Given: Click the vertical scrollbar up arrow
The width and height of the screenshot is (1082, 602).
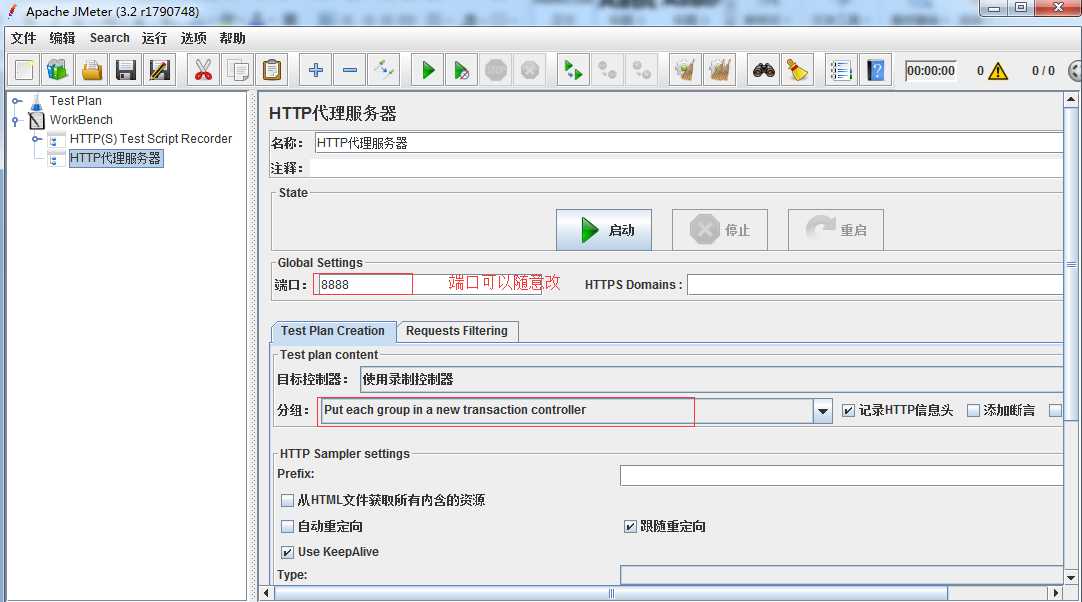Looking at the screenshot, I should click(x=1071, y=99).
